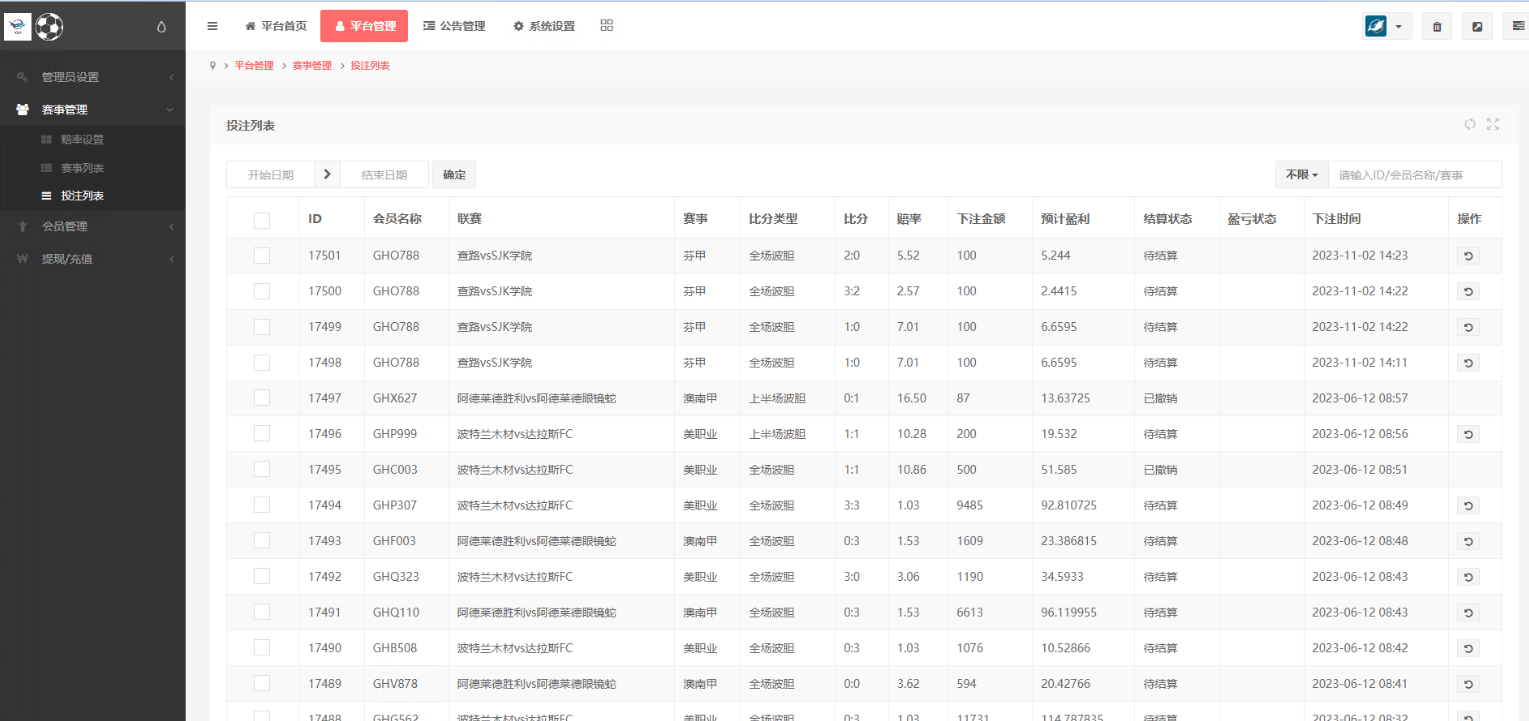Switch to the 公告管理 top tab
The image size is (1529, 721).
[x=454, y=26]
